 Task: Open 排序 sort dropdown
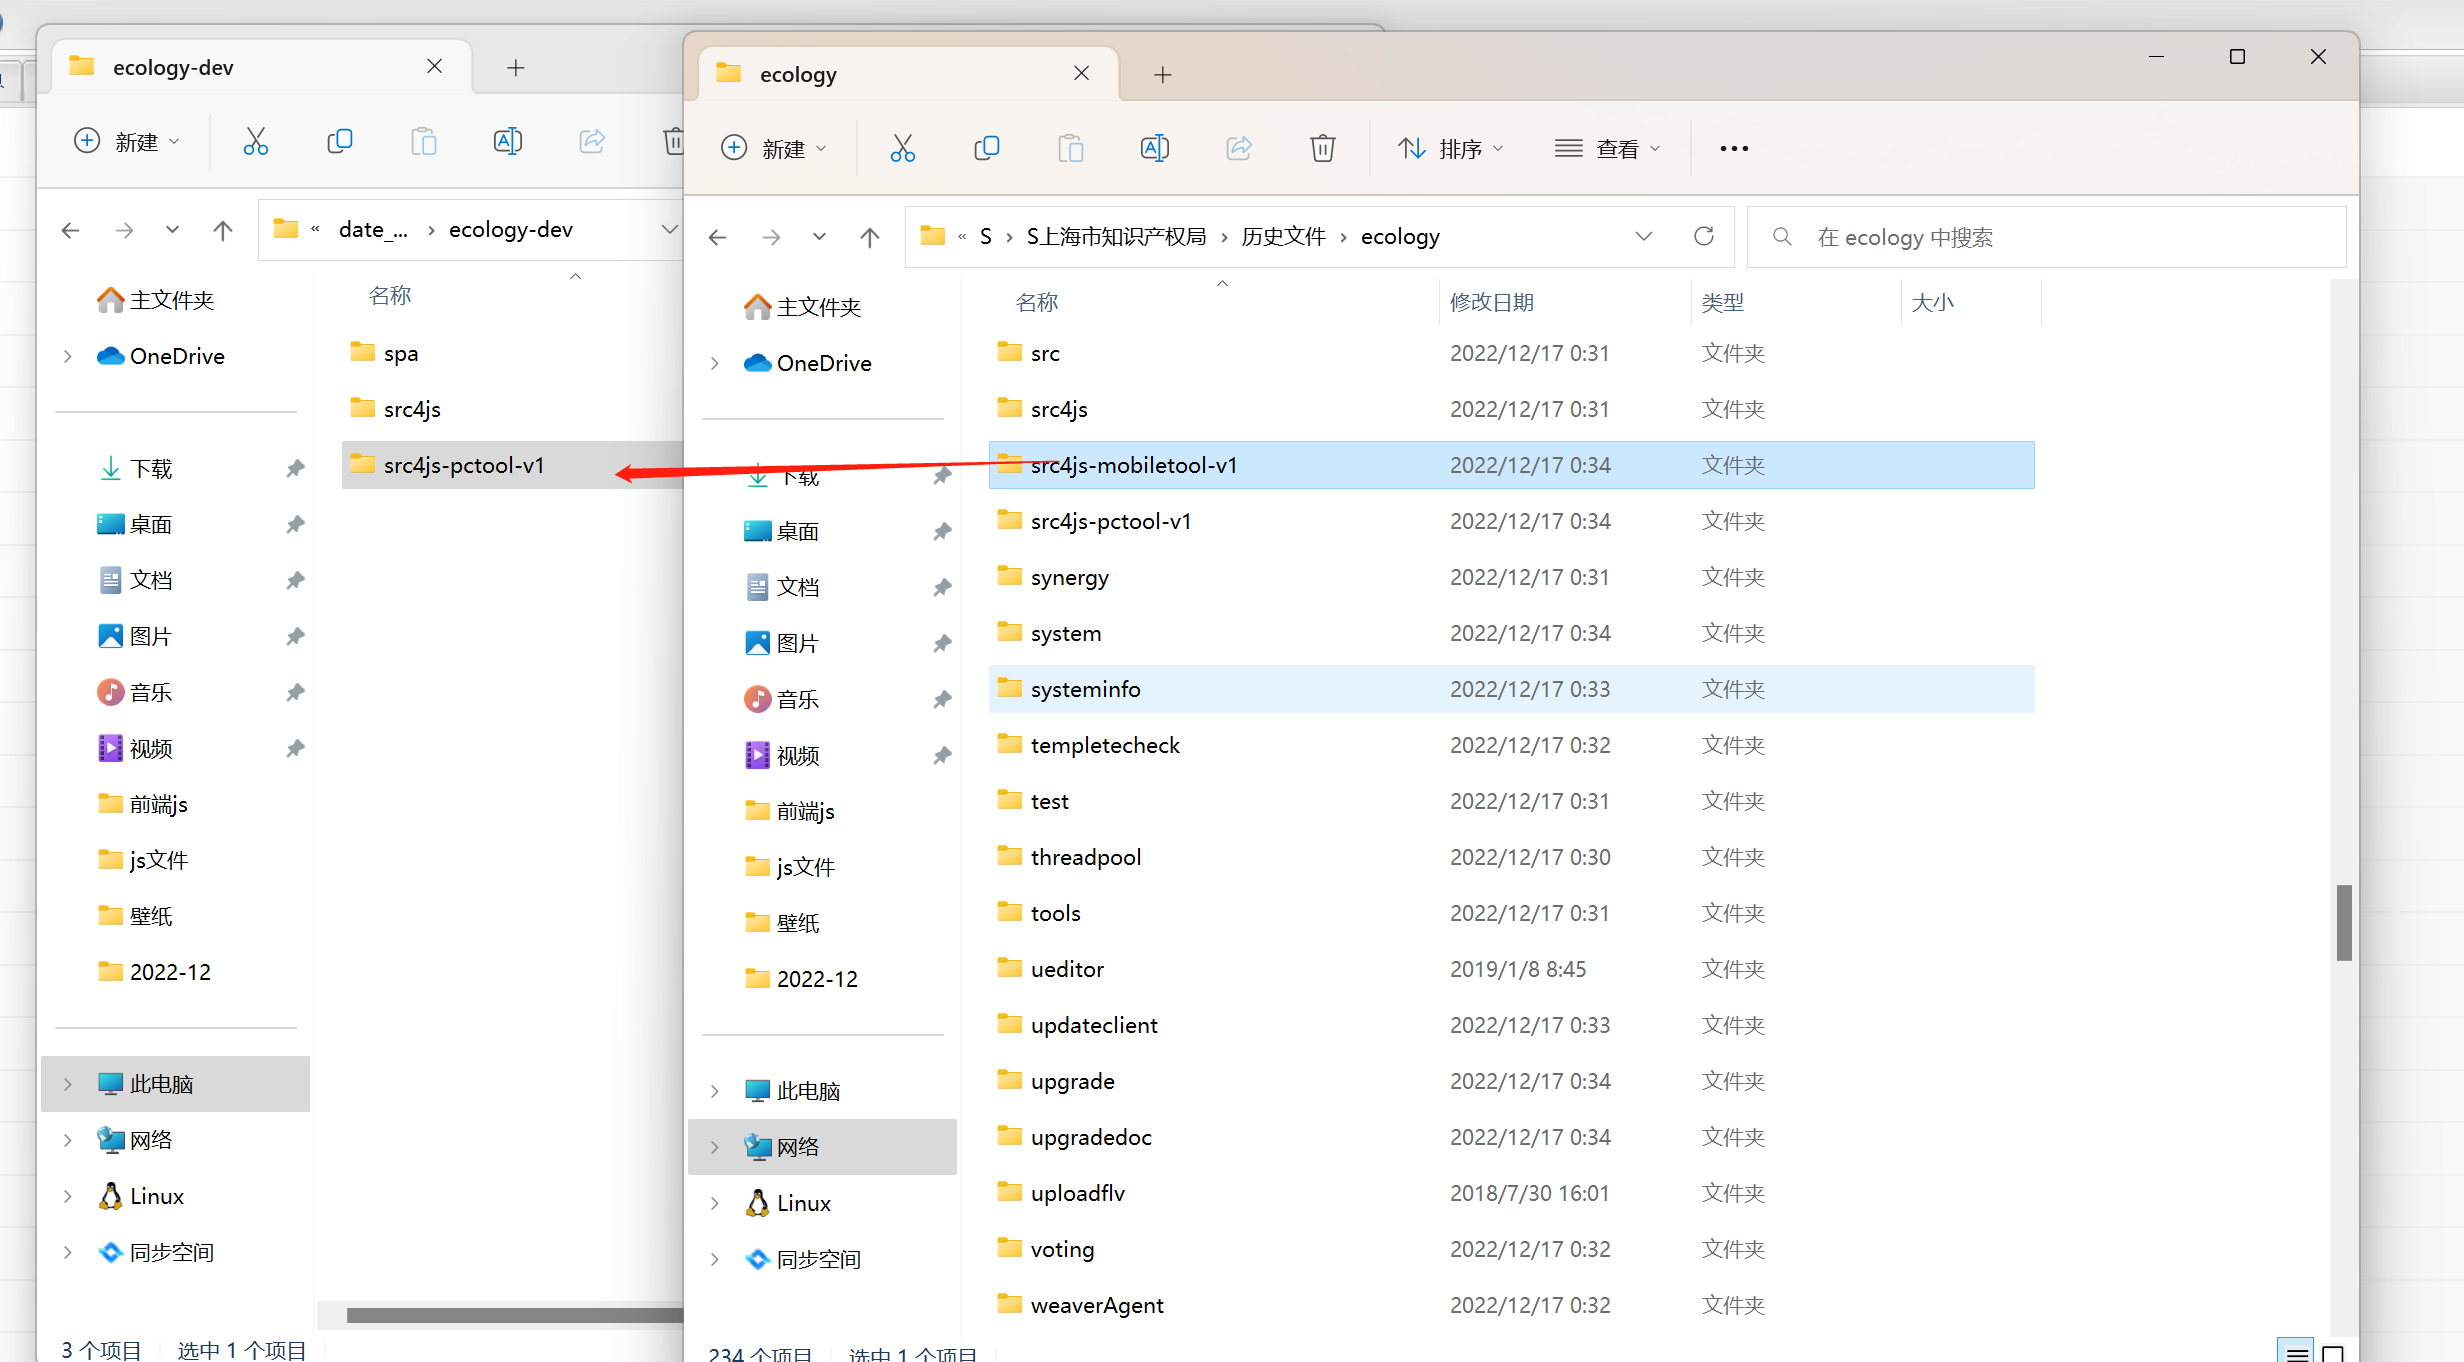[x=1450, y=148]
